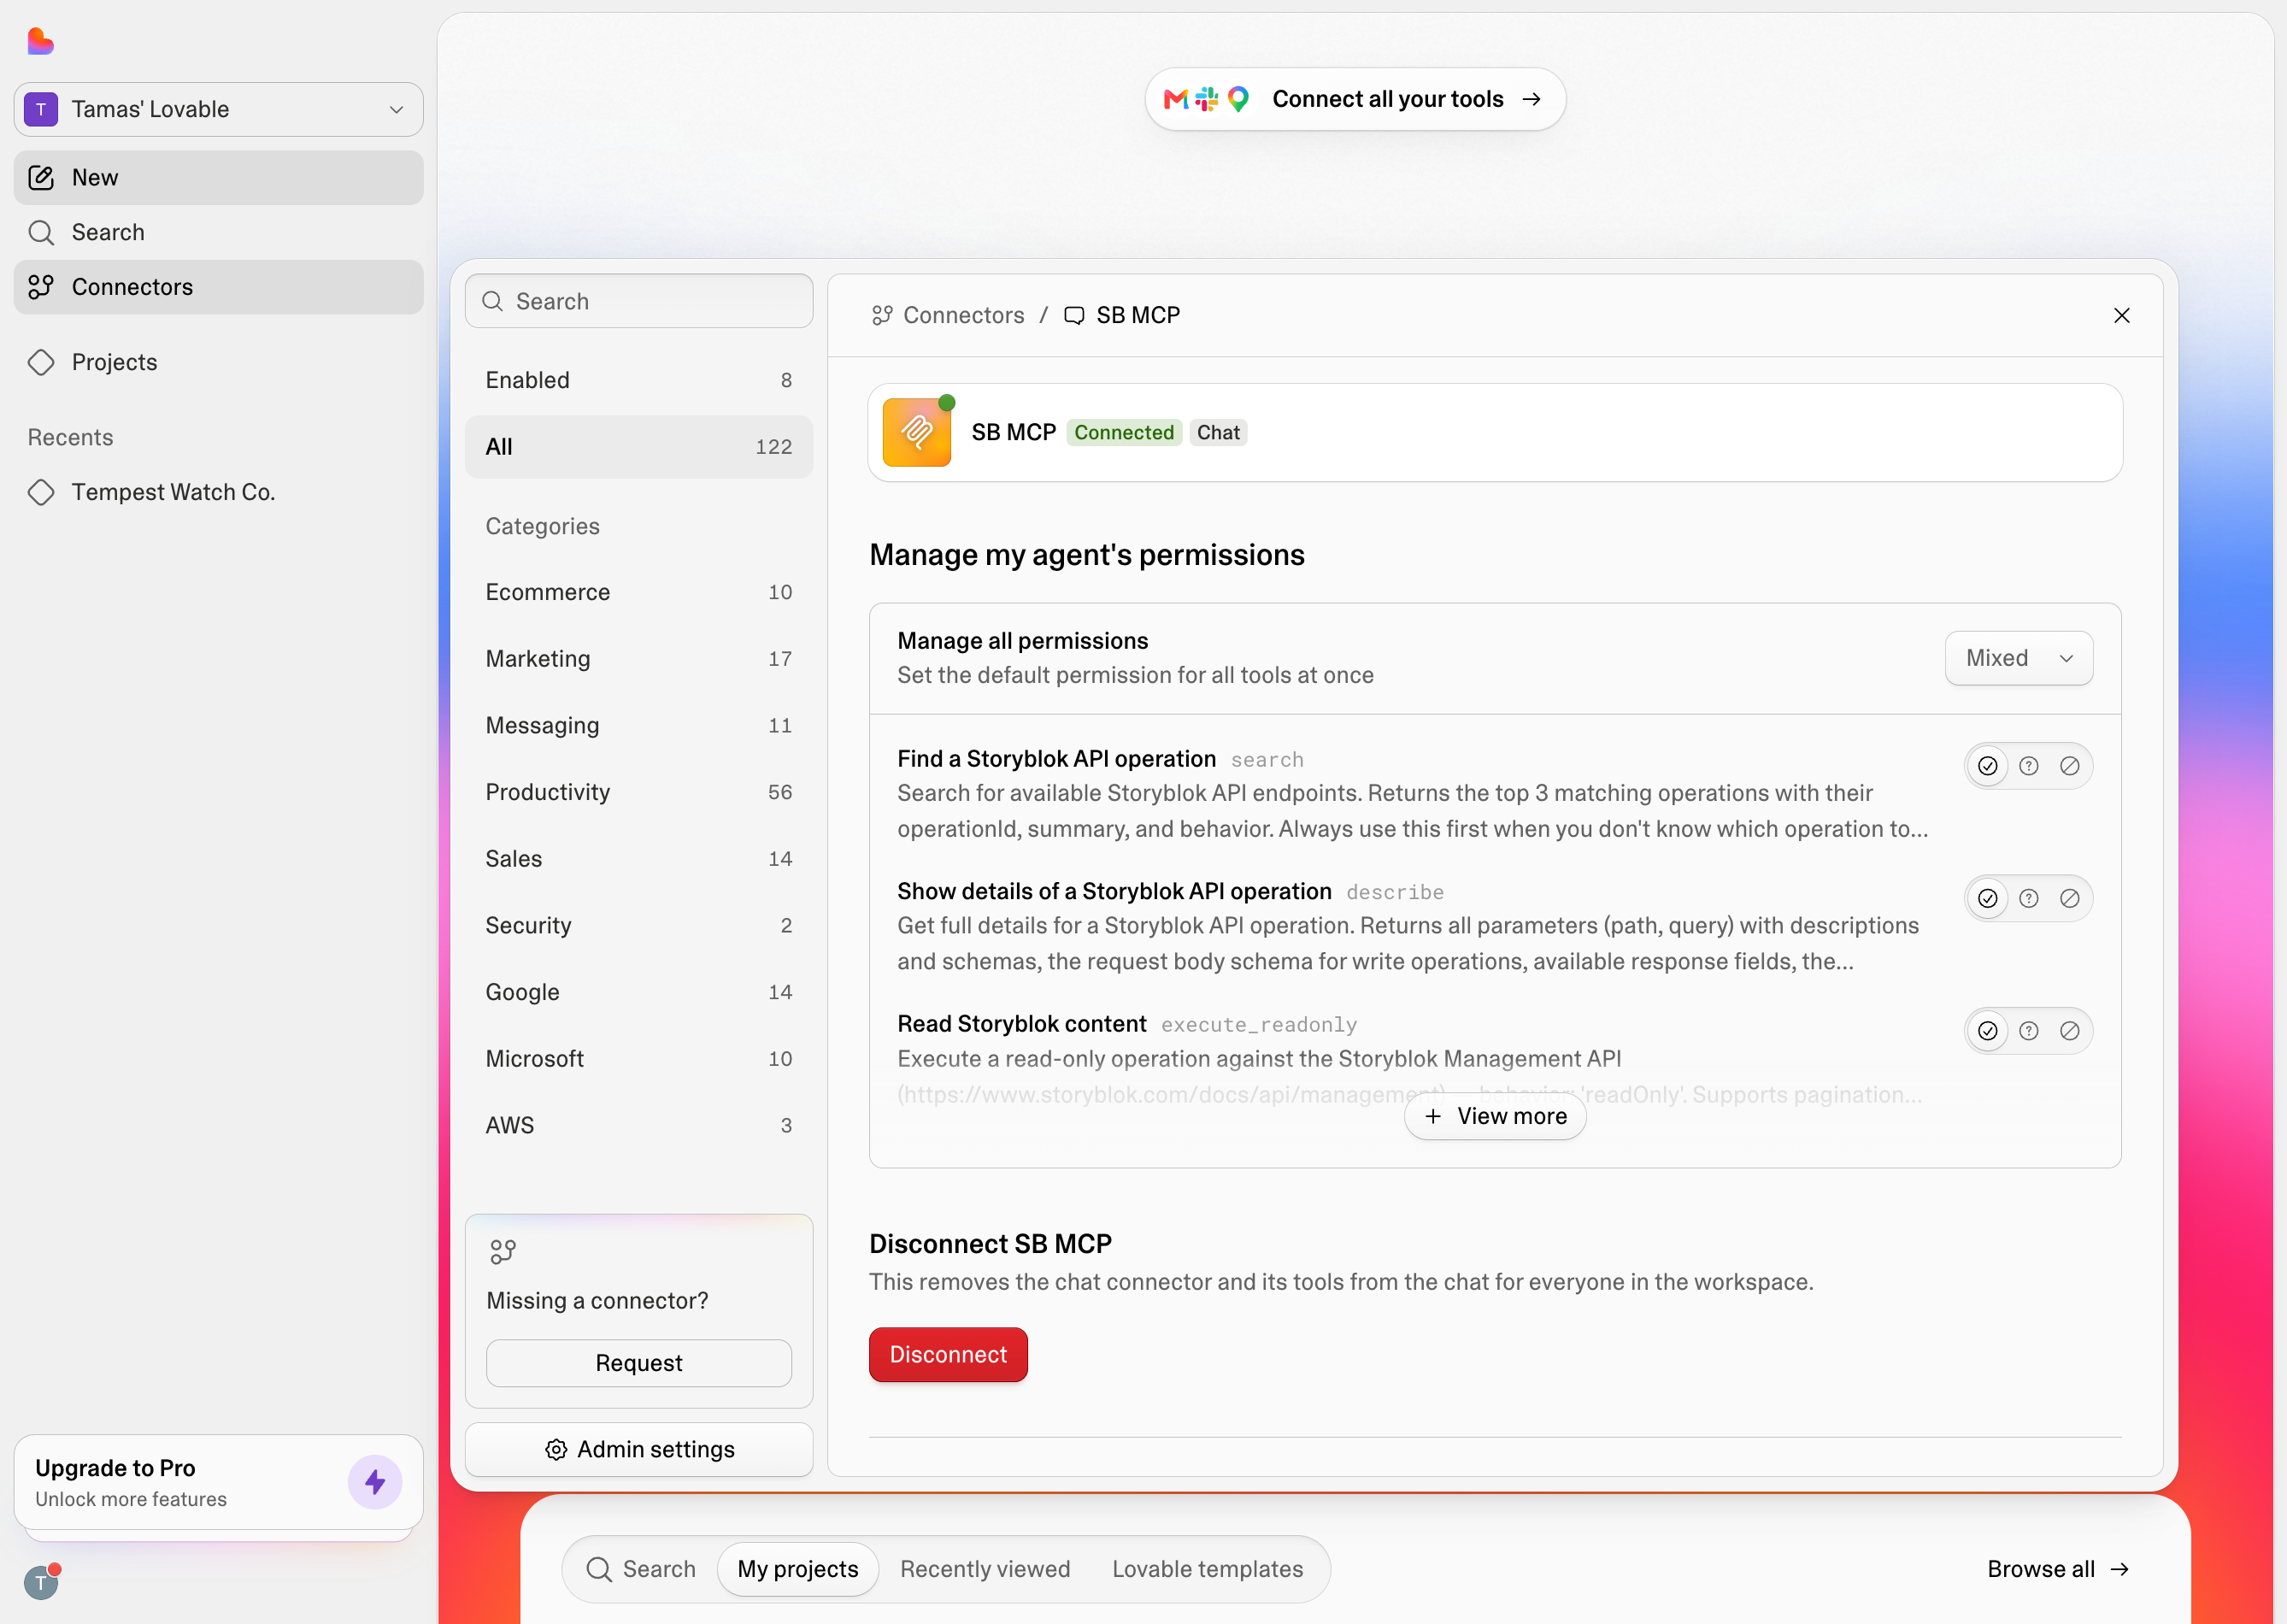Click the SB MCP breadcrumb chat icon
Viewport: 2287px width, 1624px height.
[1074, 315]
